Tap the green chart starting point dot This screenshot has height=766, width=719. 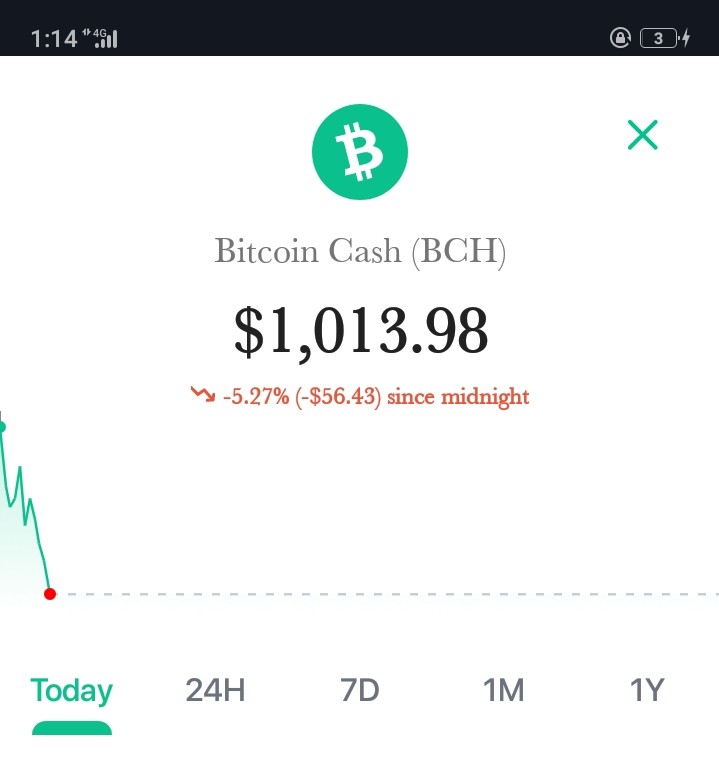[2, 427]
